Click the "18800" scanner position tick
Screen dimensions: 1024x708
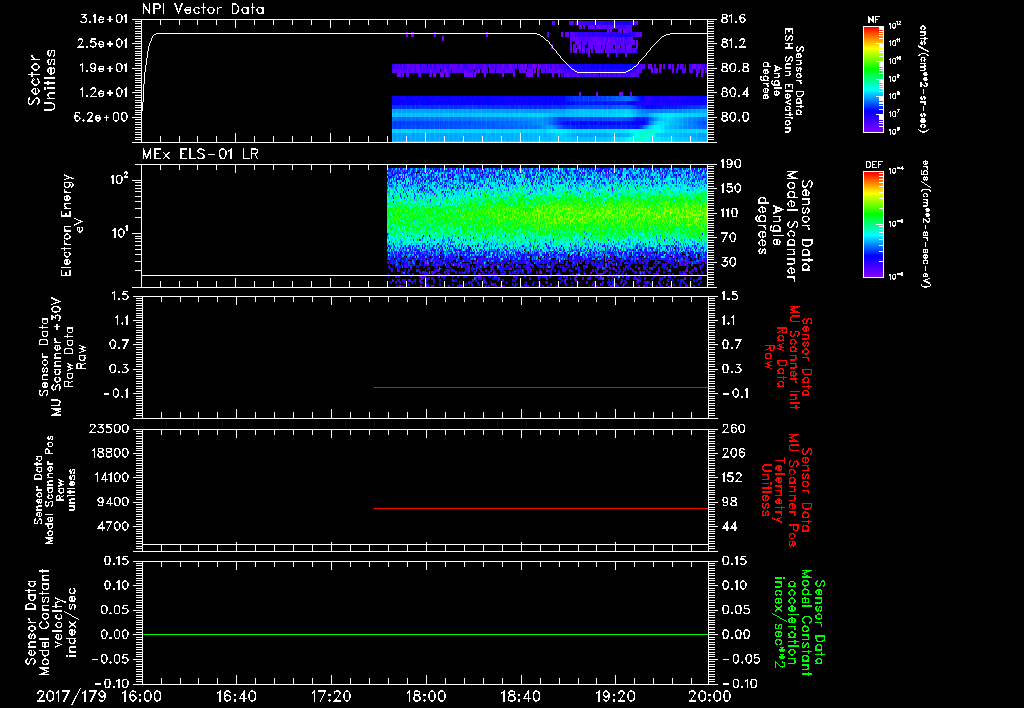[x=108, y=453]
